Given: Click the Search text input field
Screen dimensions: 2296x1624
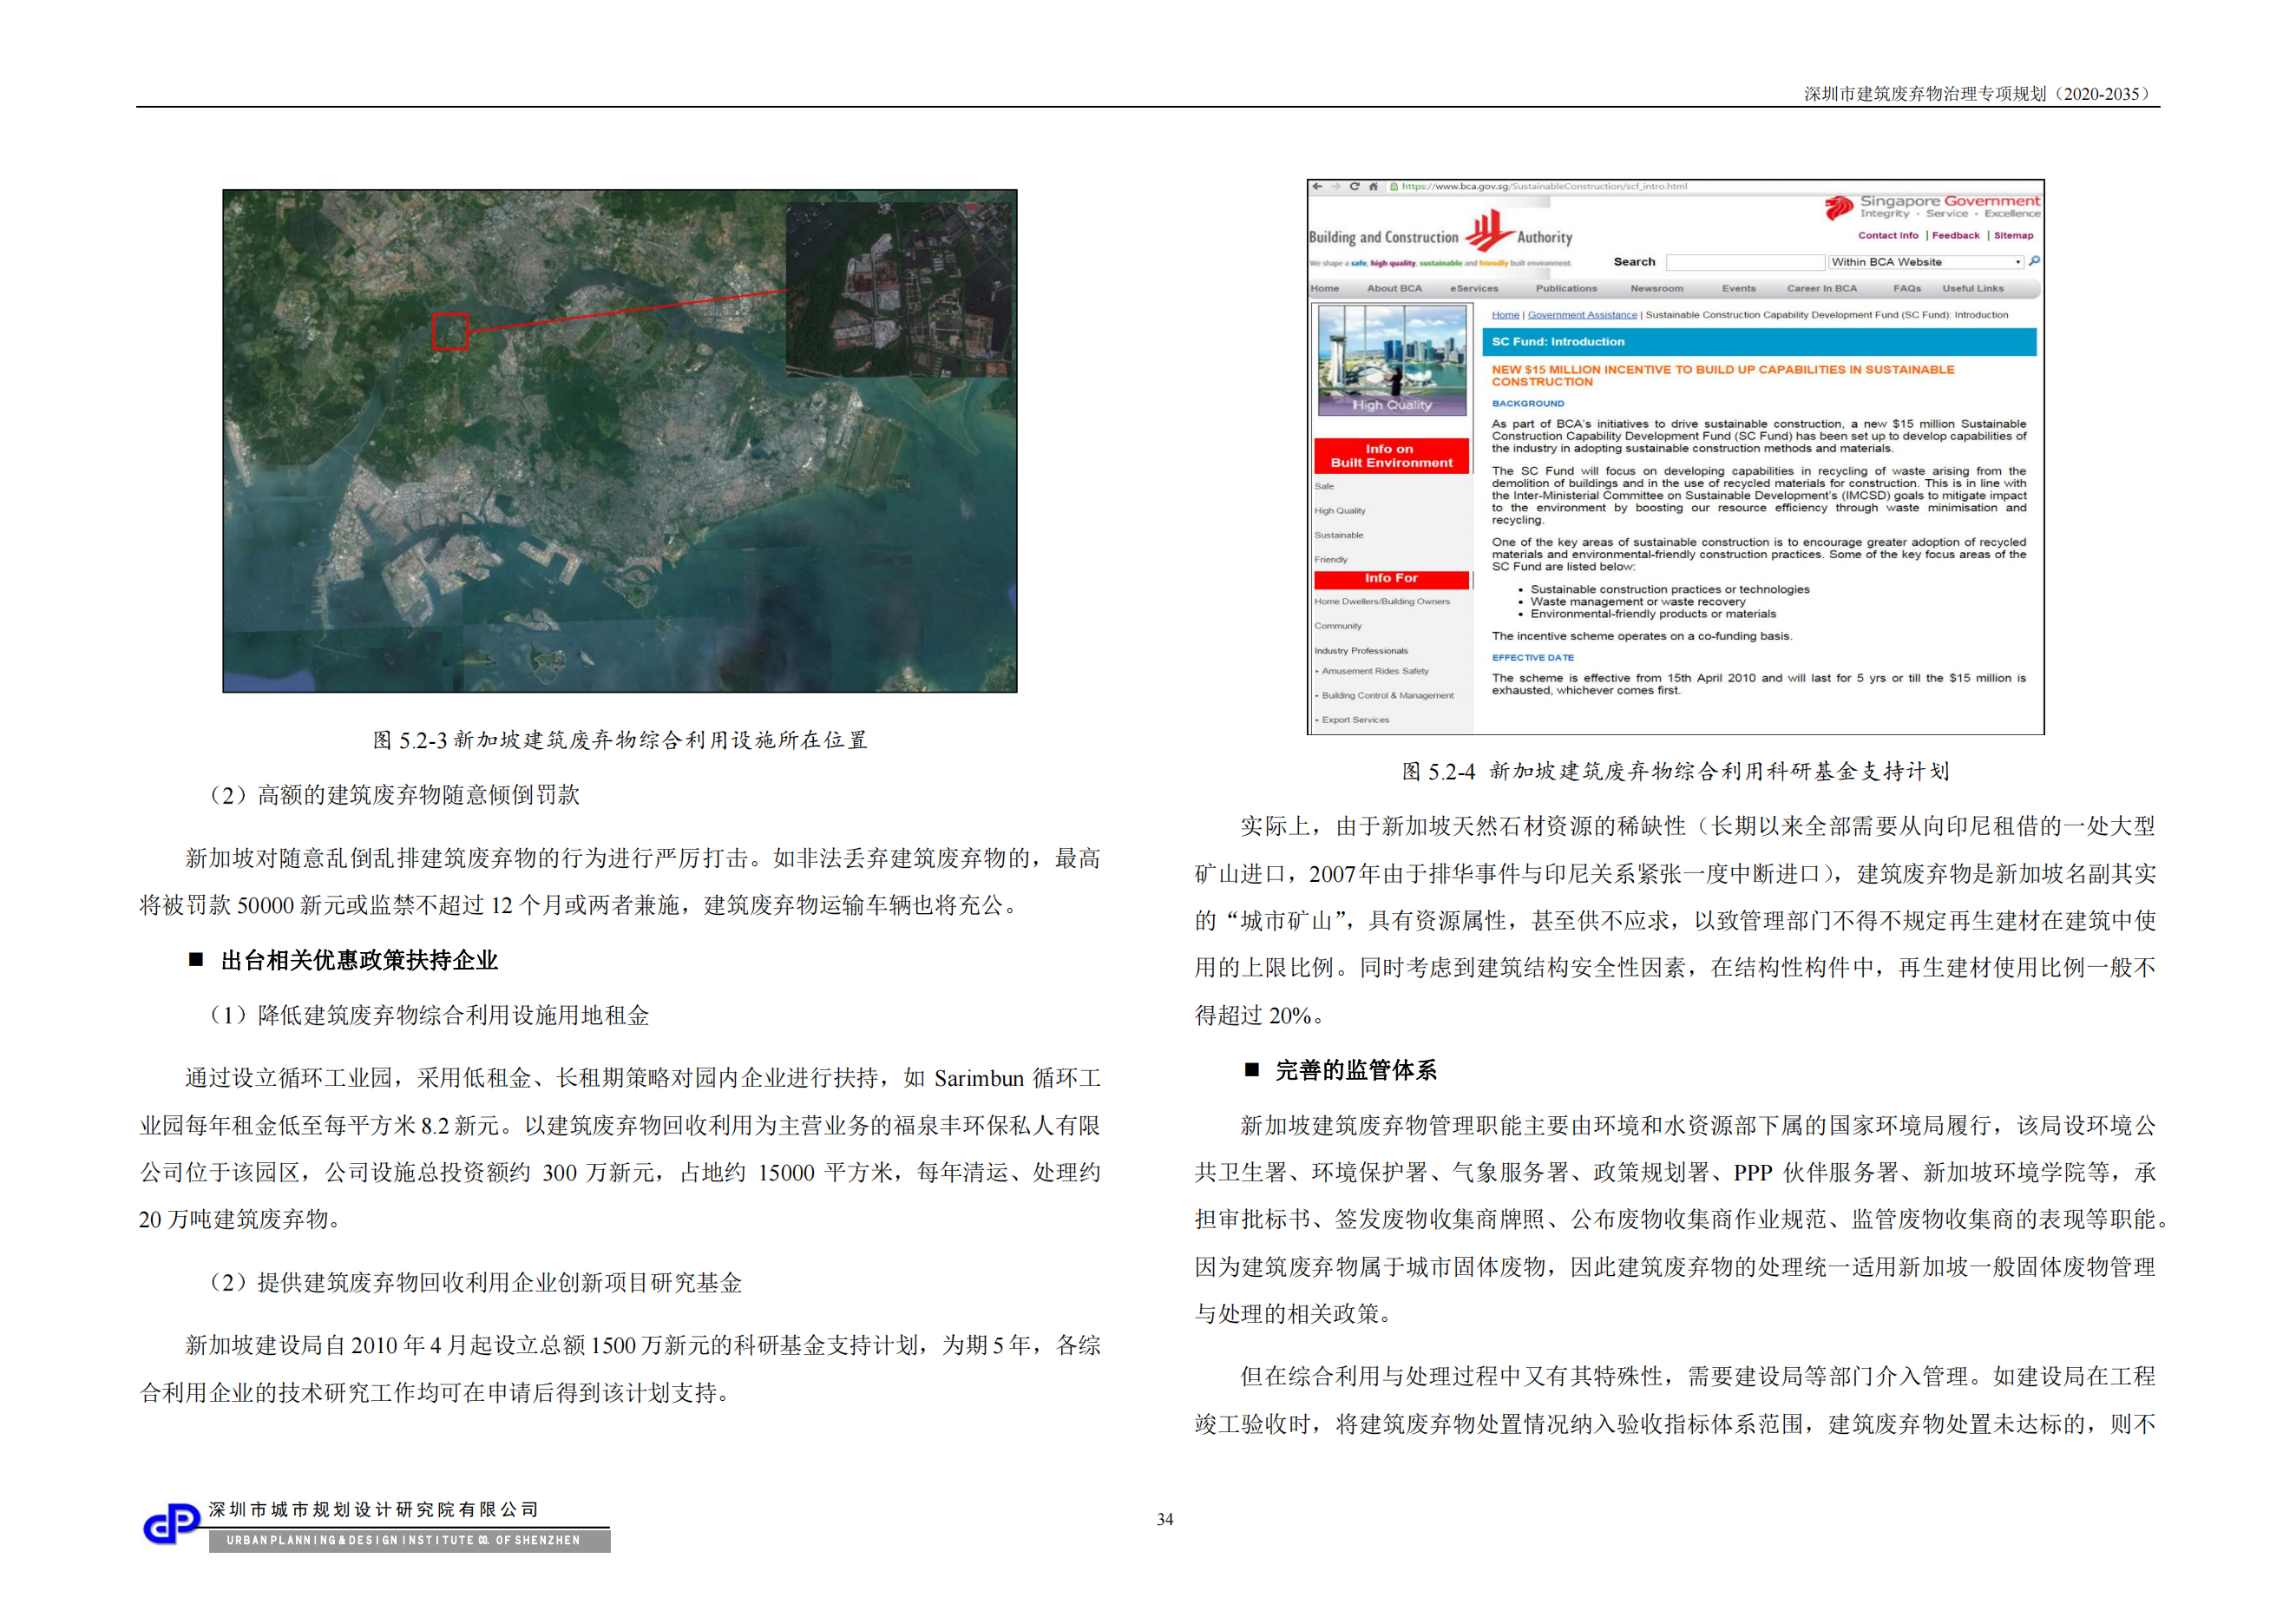Looking at the screenshot, I should tap(1745, 262).
